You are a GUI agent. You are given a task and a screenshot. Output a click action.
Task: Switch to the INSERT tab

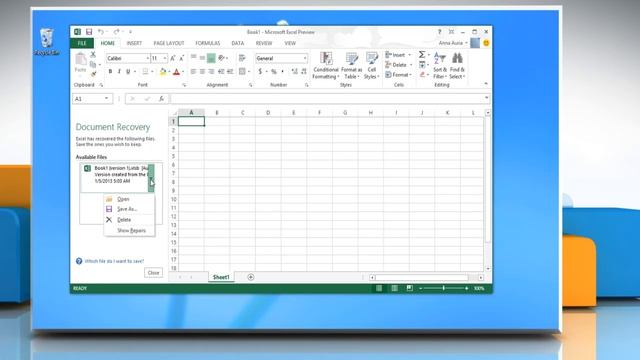pyautogui.click(x=134, y=43)
